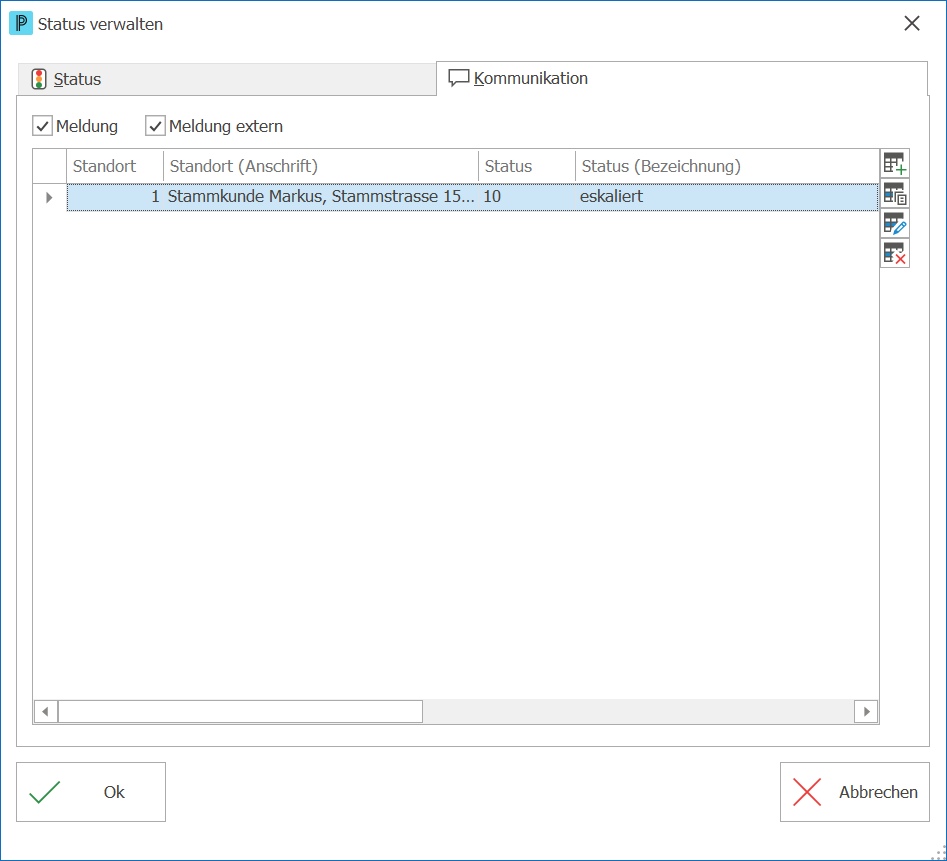Close the Status verwalten dialog
Viewport: 947px width, 861px height.
[912, 24]
